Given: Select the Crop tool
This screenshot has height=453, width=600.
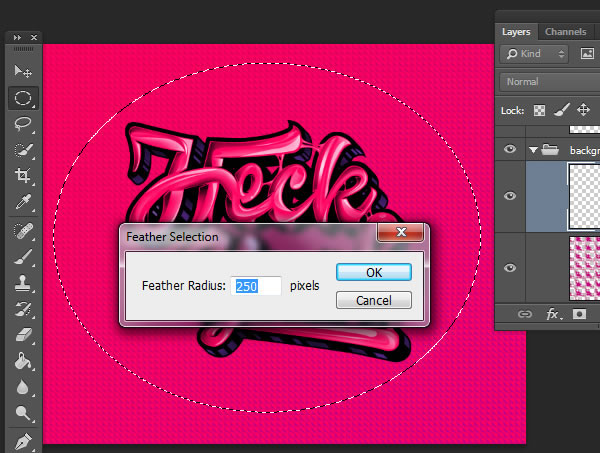Looking at the screenshot, I should [x=23, y=175].
